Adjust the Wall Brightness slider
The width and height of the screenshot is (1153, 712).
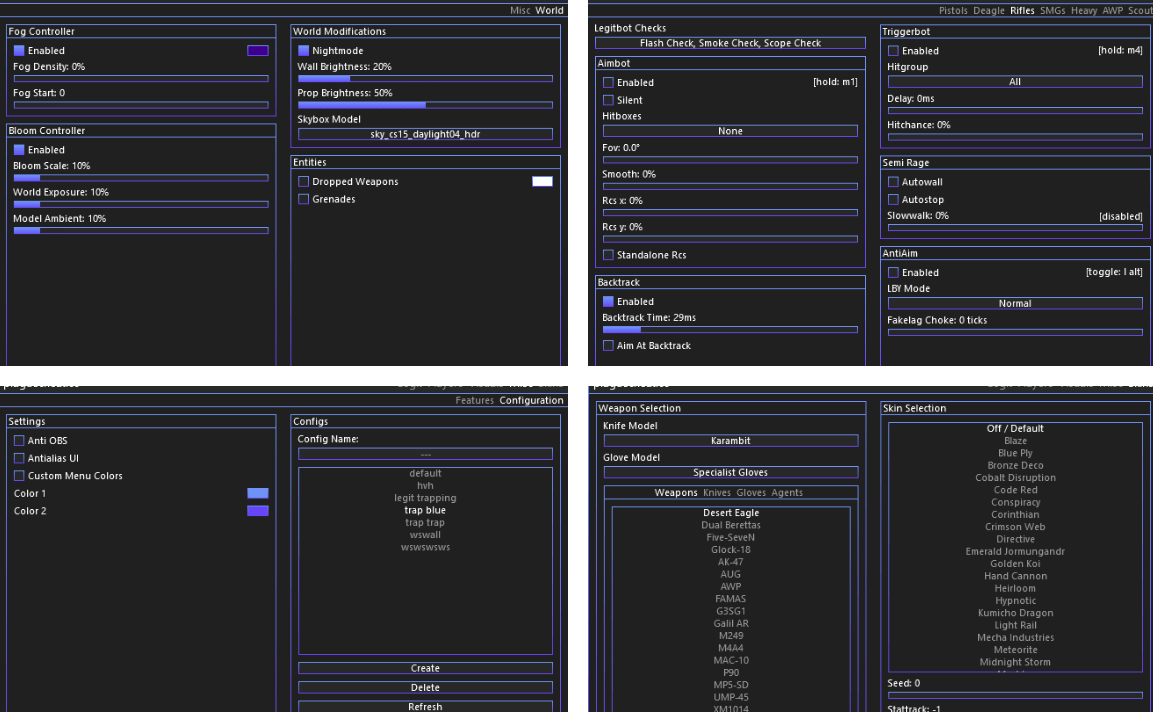[425, 79]
